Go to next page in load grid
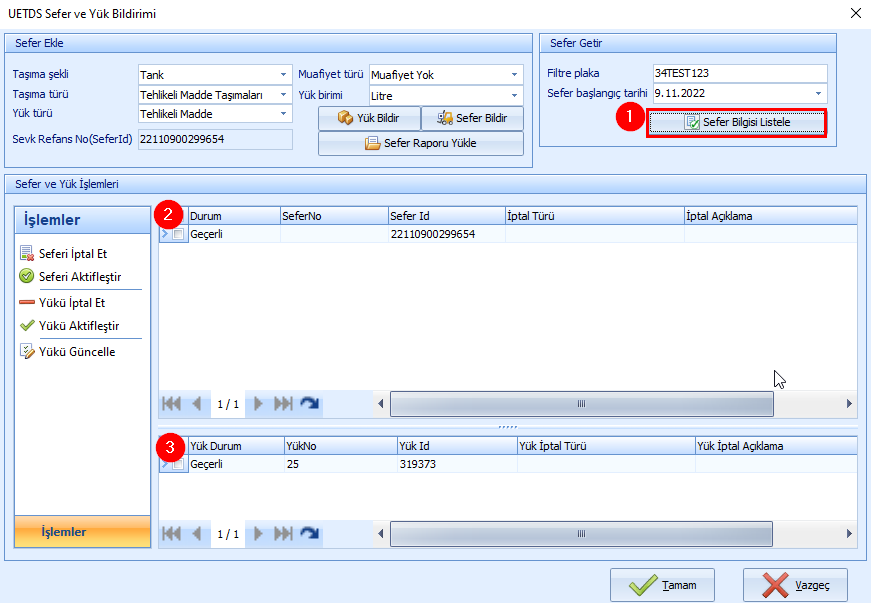This screenshot has width=871, height=603. (258, 534)
